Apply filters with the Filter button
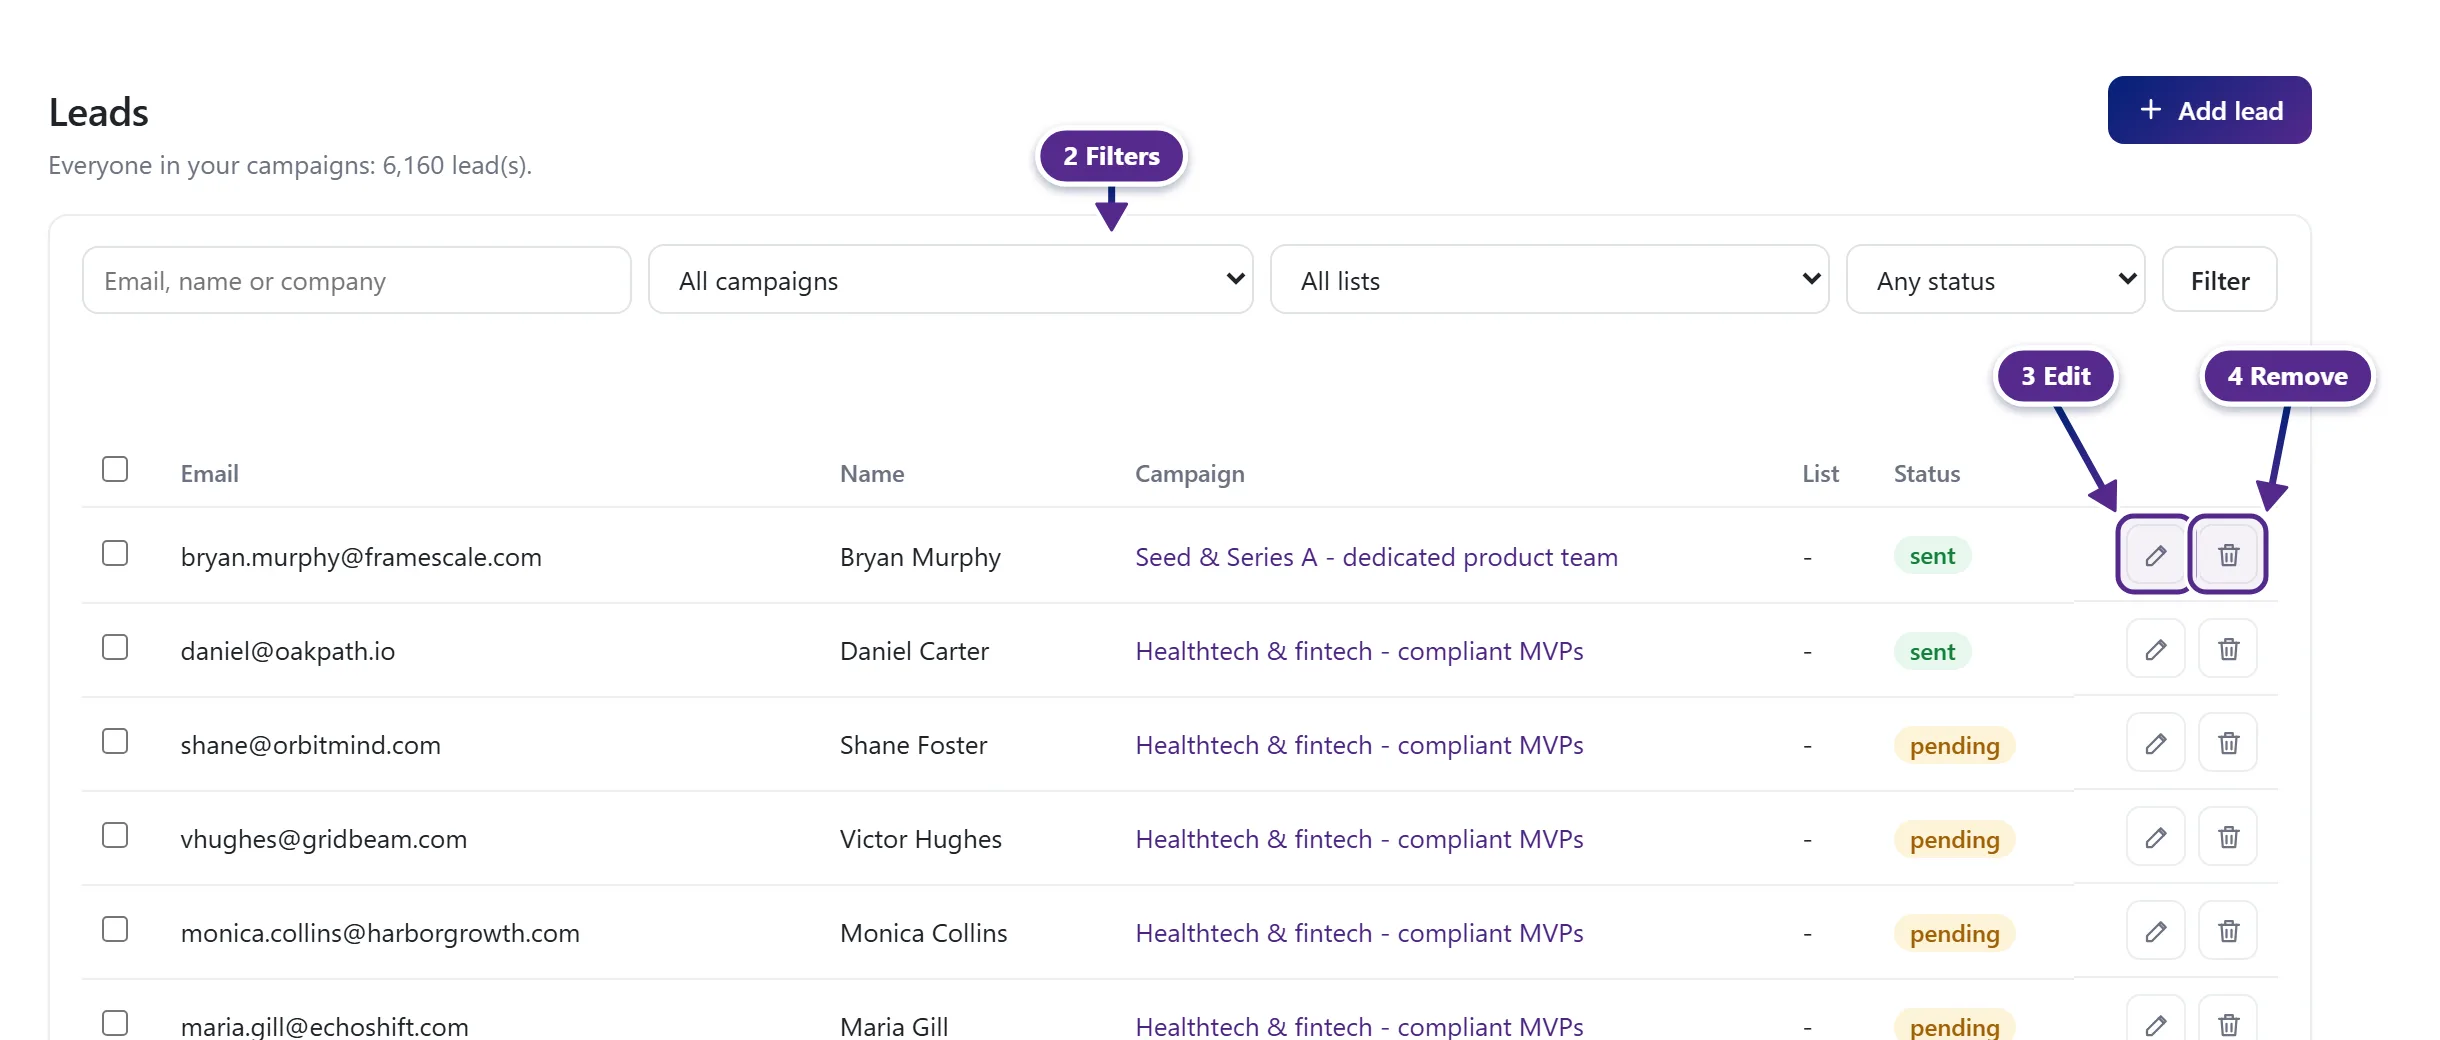 [2219, 280]
